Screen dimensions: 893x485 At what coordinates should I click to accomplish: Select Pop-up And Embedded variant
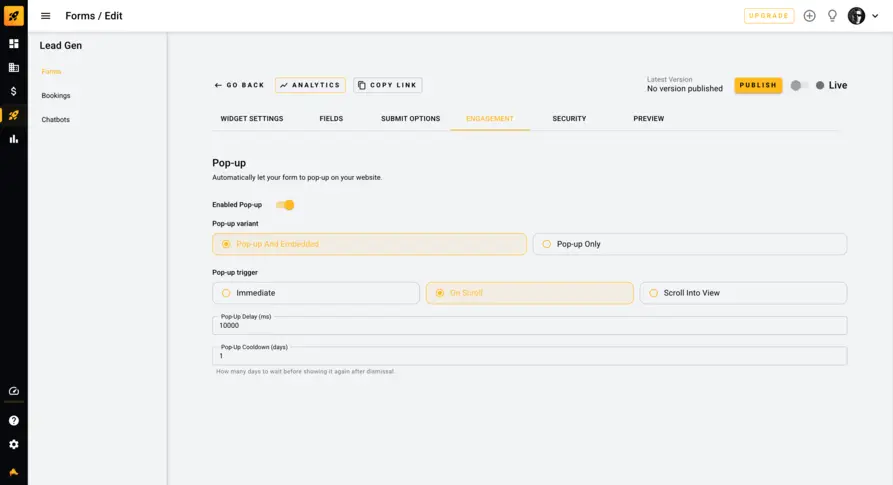click(x=369, y=244)
